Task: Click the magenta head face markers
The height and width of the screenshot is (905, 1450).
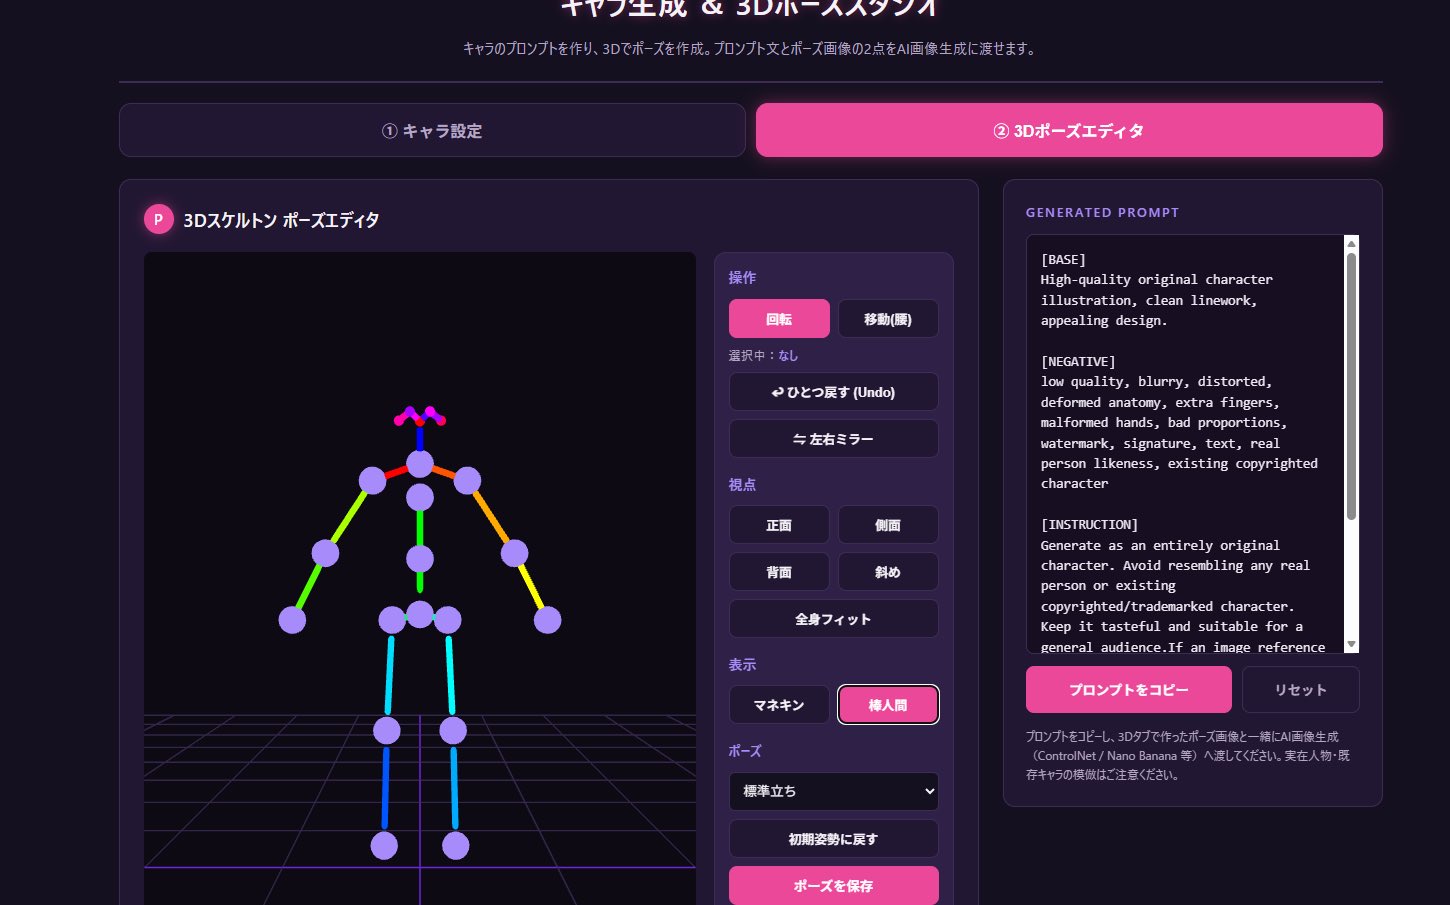Action: [420, 415]
